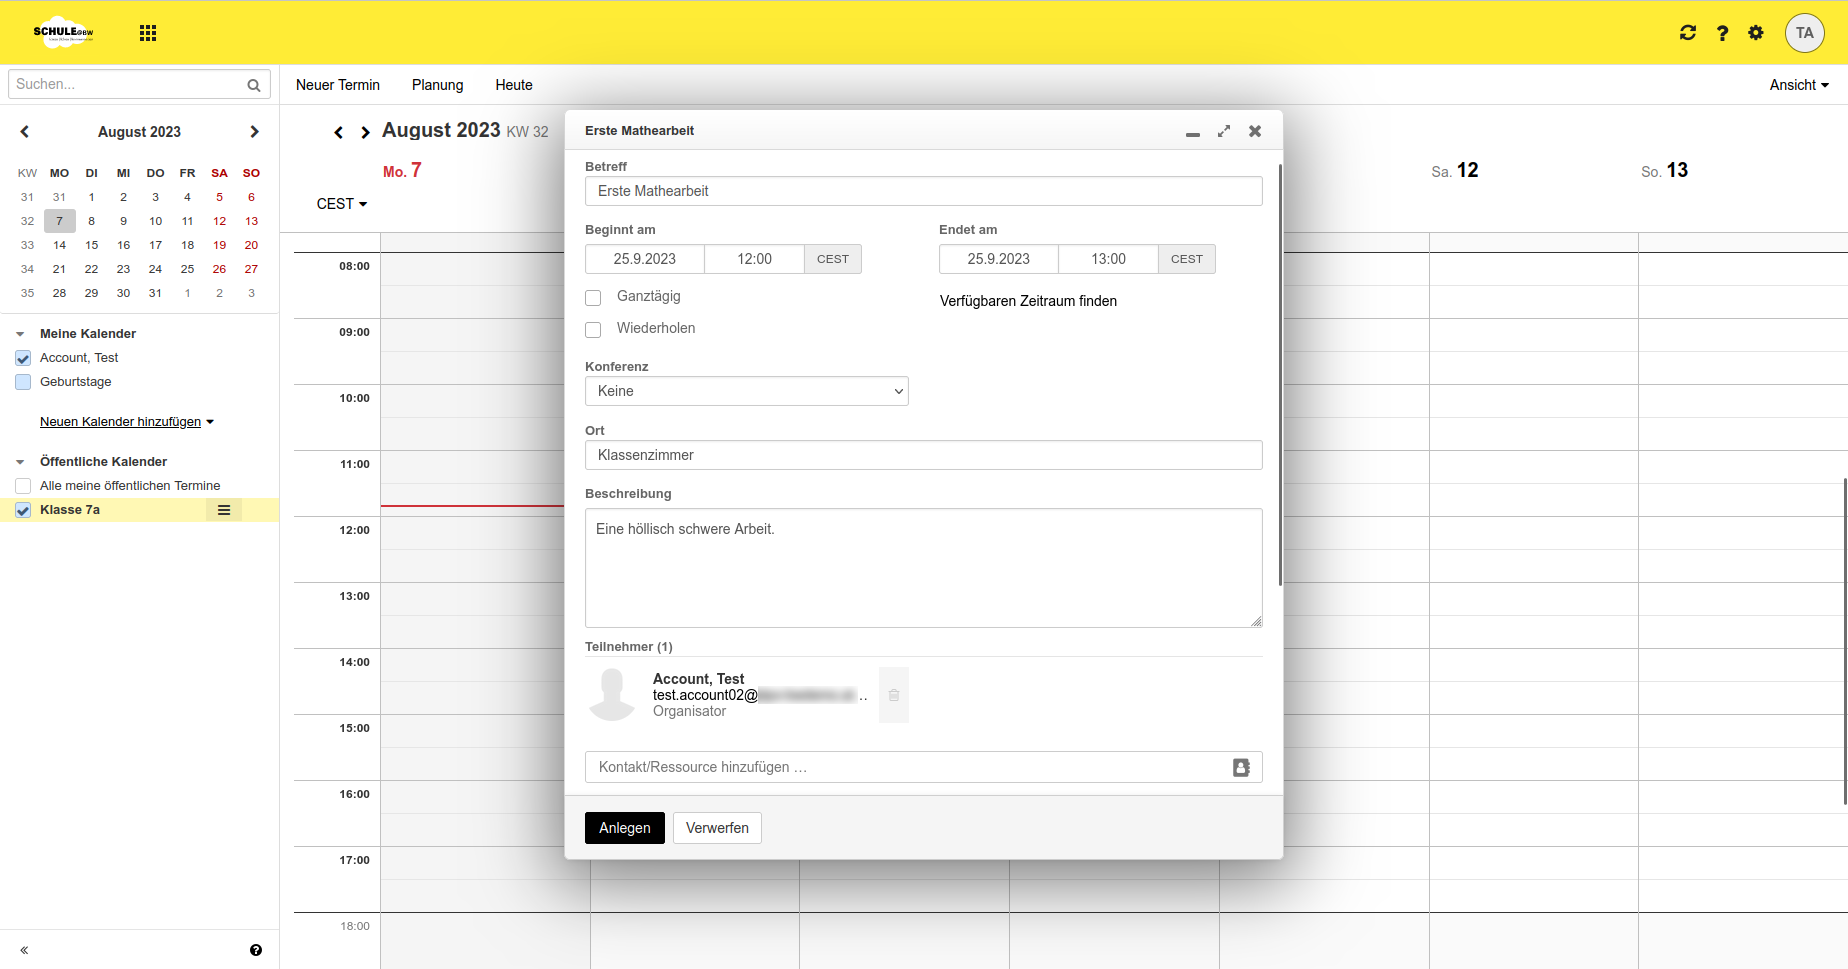This screenshot has height=969, width=1848.
Task: Open the Konferenz dropdown
Action: point(746,391)
